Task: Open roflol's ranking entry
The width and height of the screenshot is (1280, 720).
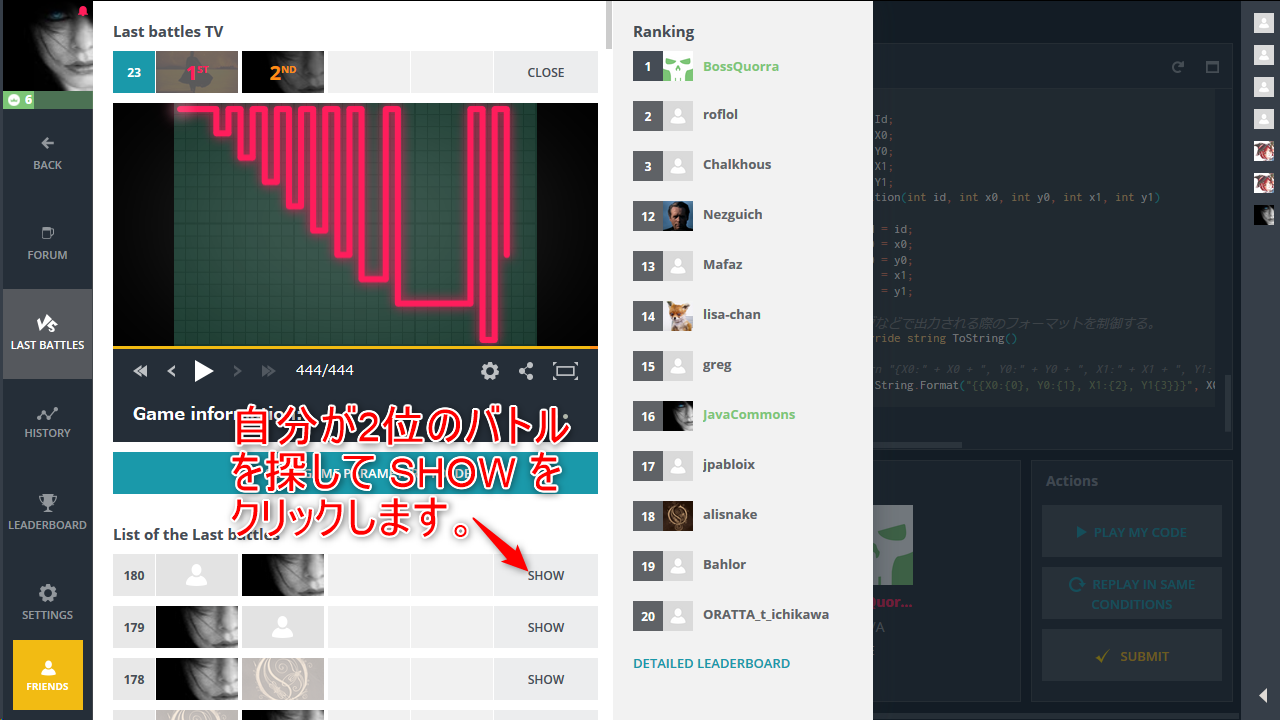Action: click(x=720, y=114)
